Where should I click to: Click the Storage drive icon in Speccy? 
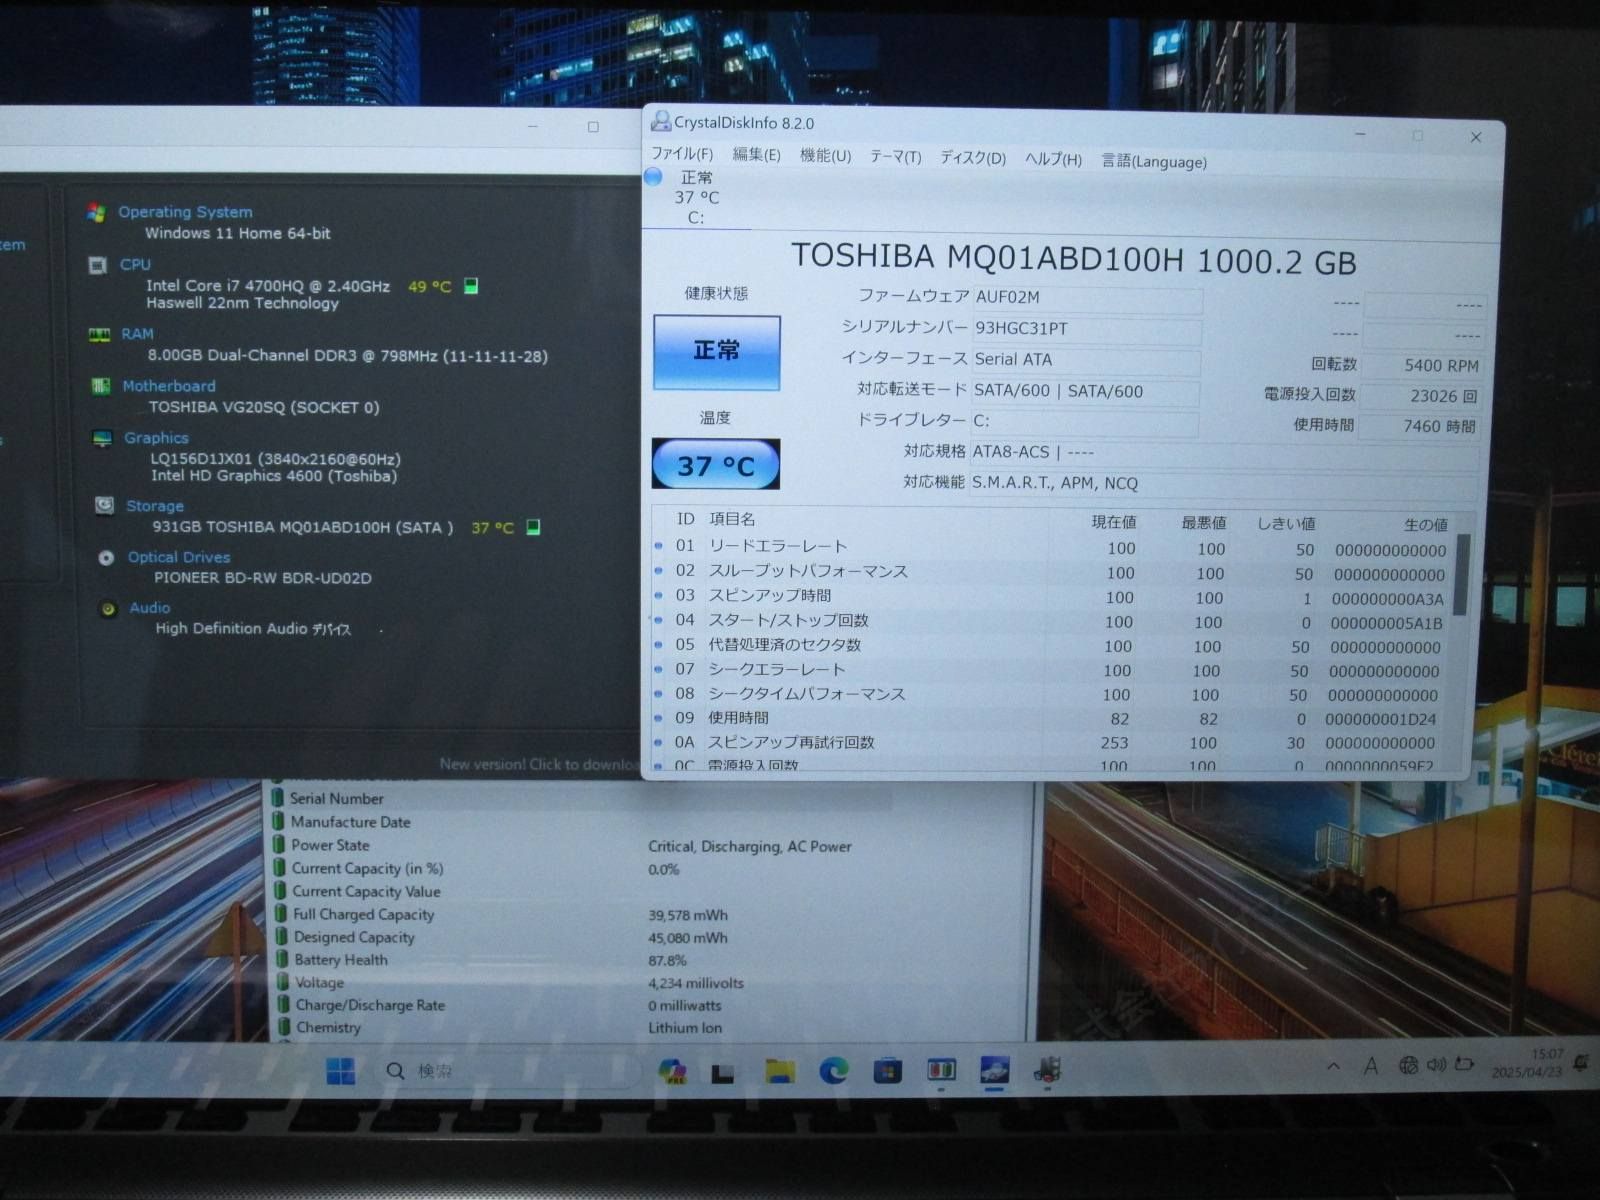click(x=104, y=505)
